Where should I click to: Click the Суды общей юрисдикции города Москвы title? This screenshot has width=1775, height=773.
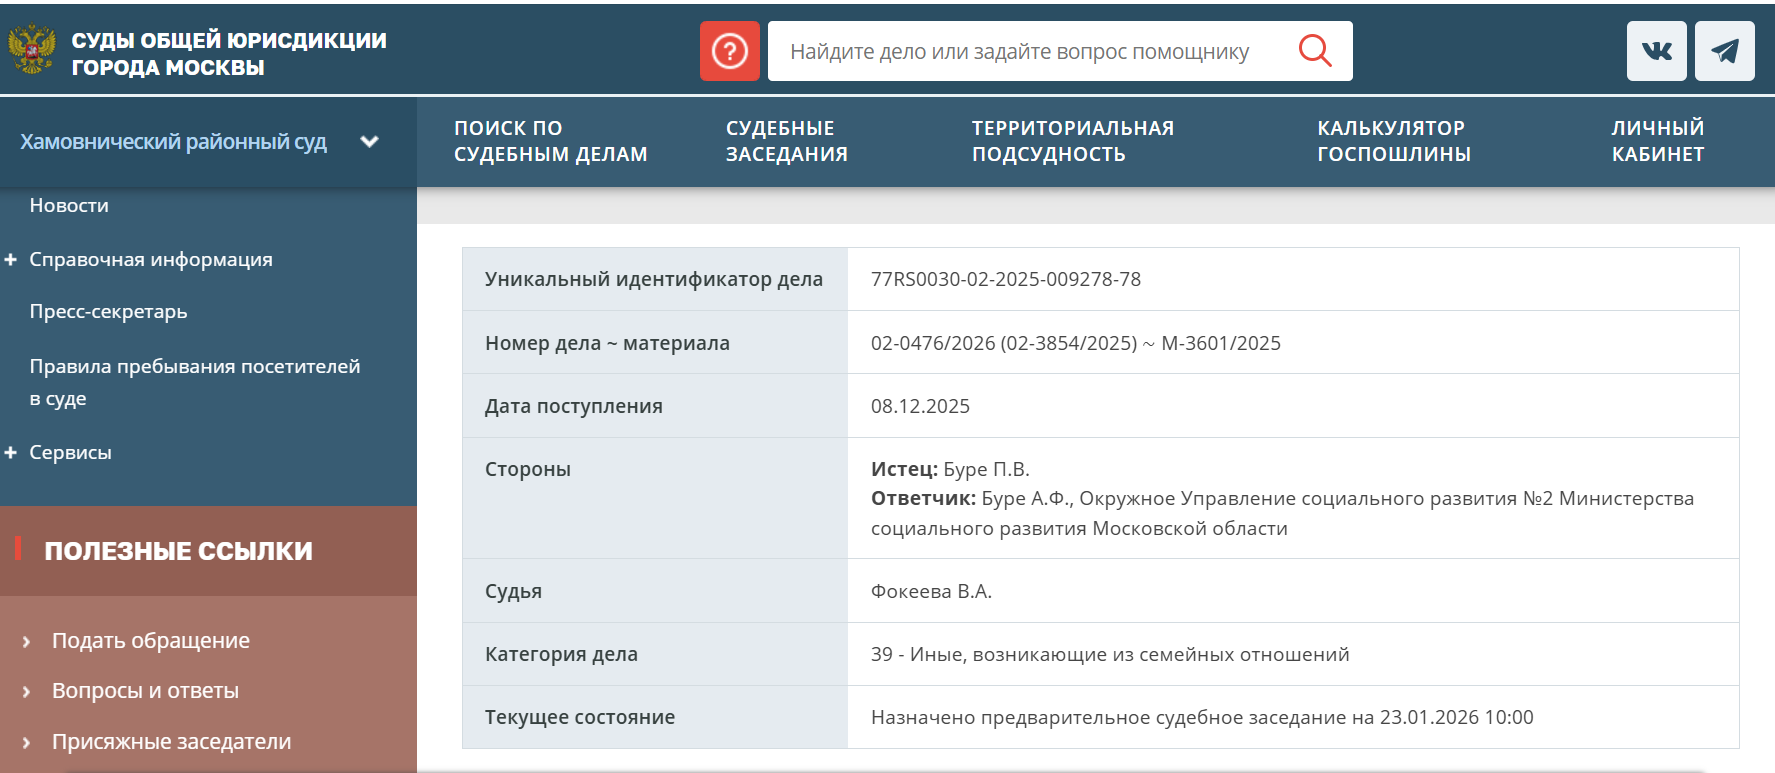point(229,53)
